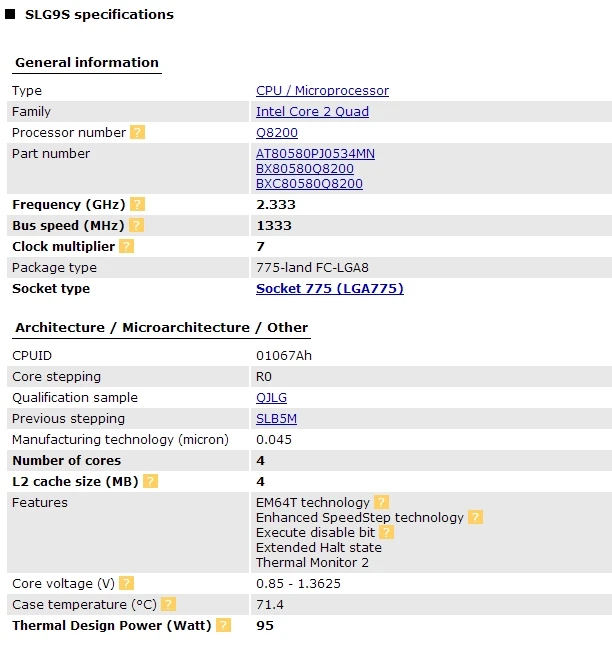Click help icon beside Thermal Design Power
Screen dimensions: 612x657
point(224,625)
